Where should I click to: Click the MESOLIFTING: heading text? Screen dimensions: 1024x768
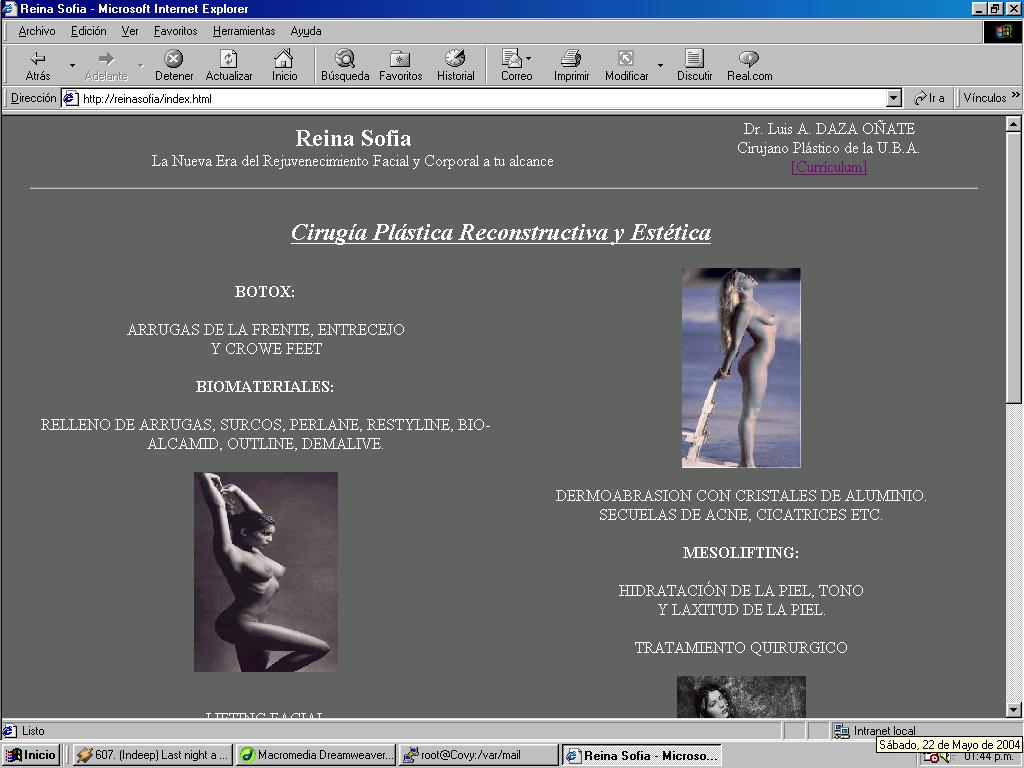pos(741,552)
